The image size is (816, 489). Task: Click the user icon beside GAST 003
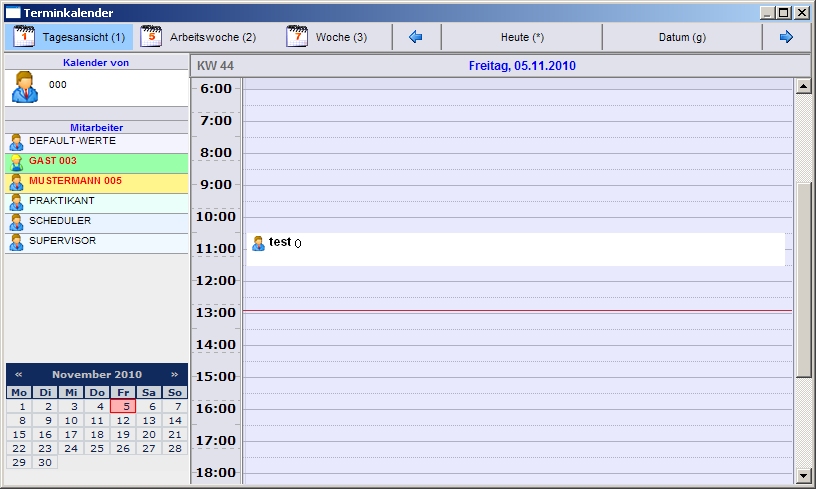coord(16,162)
